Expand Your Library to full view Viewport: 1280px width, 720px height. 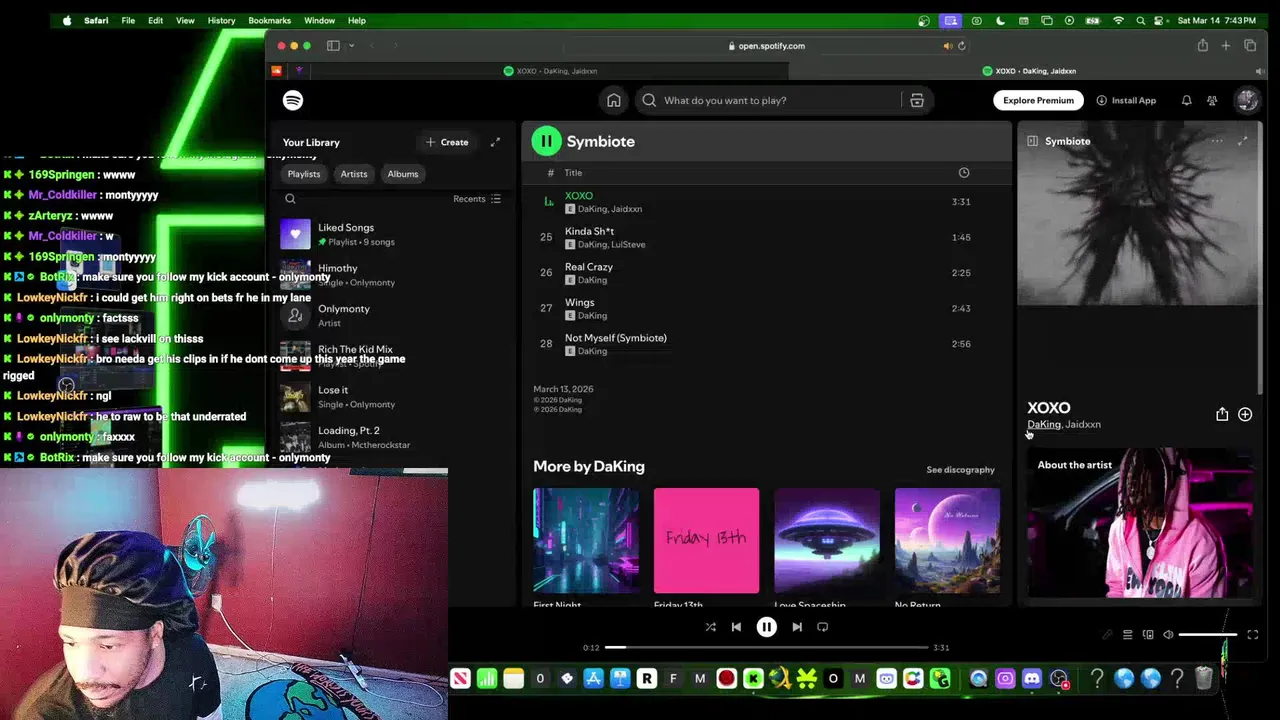tap(495, 142)
